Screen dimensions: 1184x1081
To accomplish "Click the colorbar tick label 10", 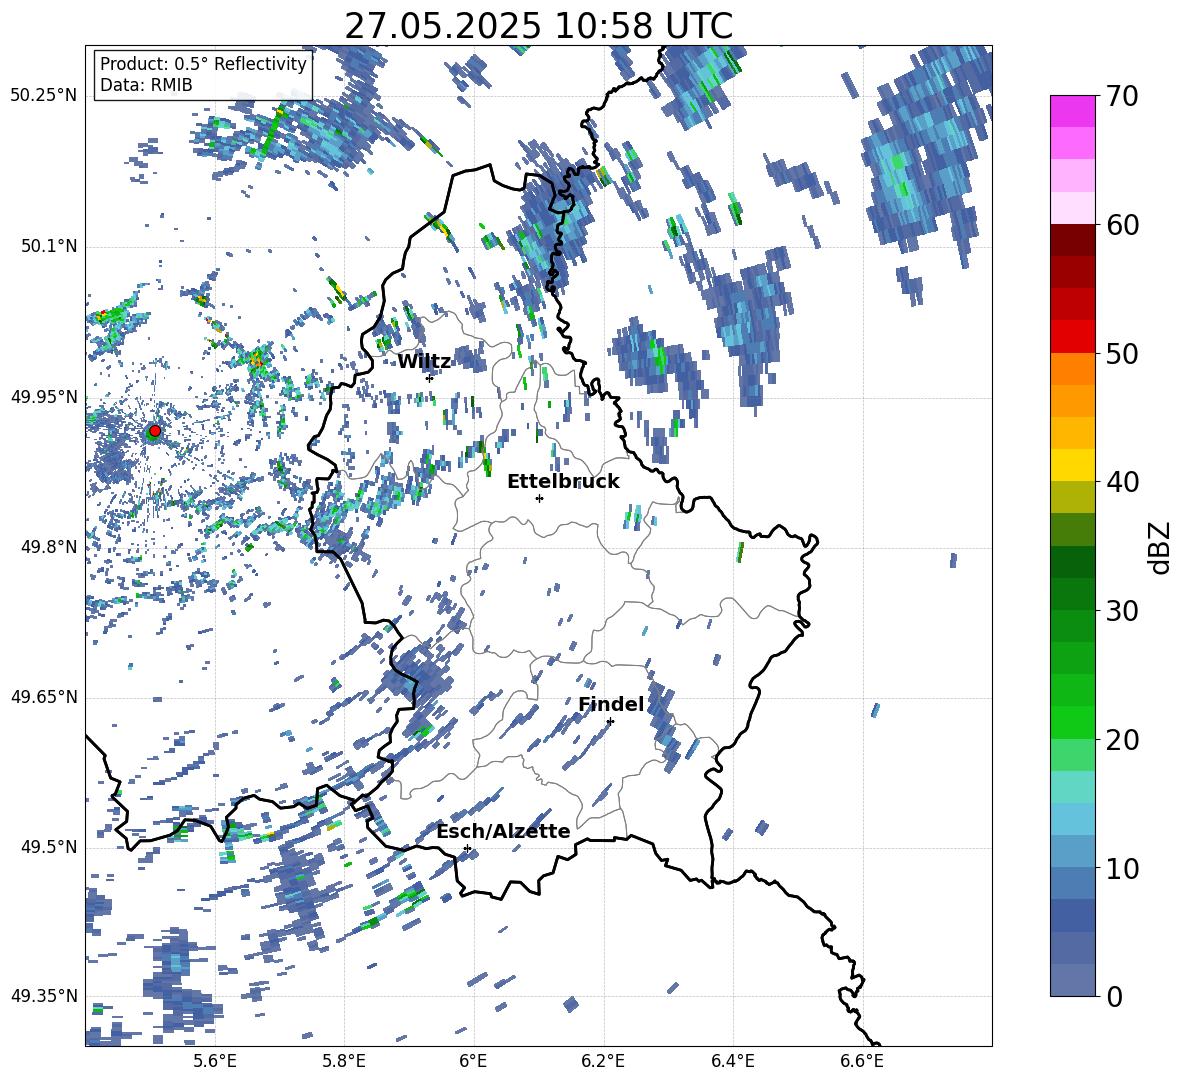I will (x=1122, y=868).
